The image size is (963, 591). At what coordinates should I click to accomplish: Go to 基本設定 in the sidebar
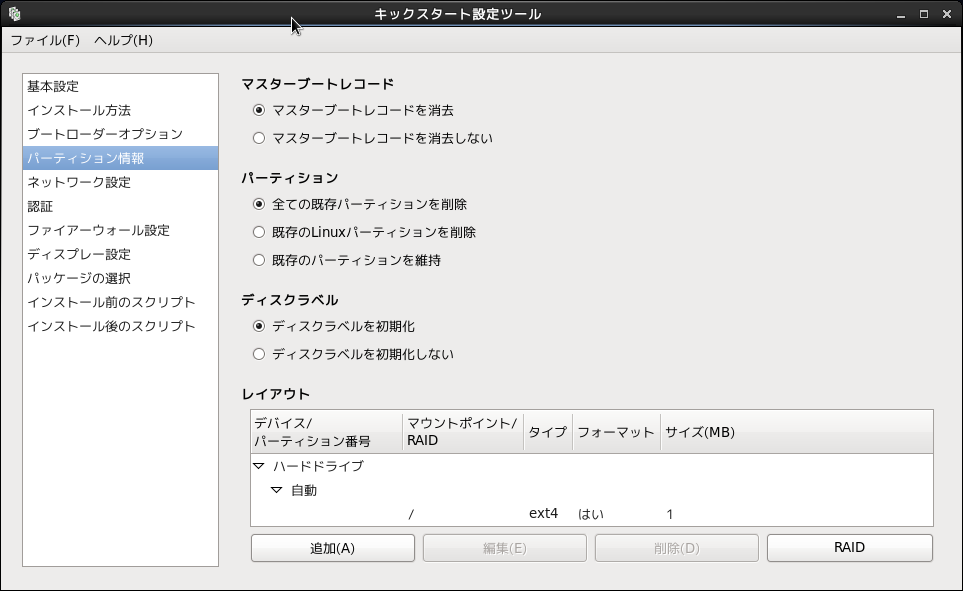53,86
